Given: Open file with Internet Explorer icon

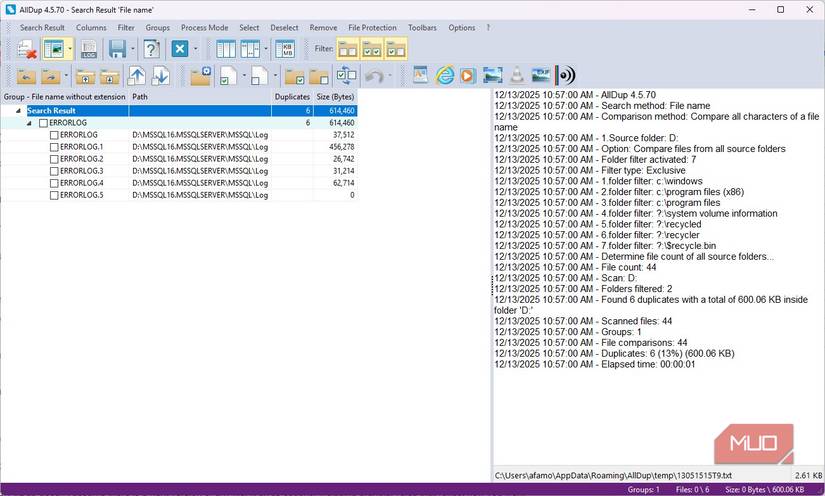Looking at the screenshot, I should [445, 76].
